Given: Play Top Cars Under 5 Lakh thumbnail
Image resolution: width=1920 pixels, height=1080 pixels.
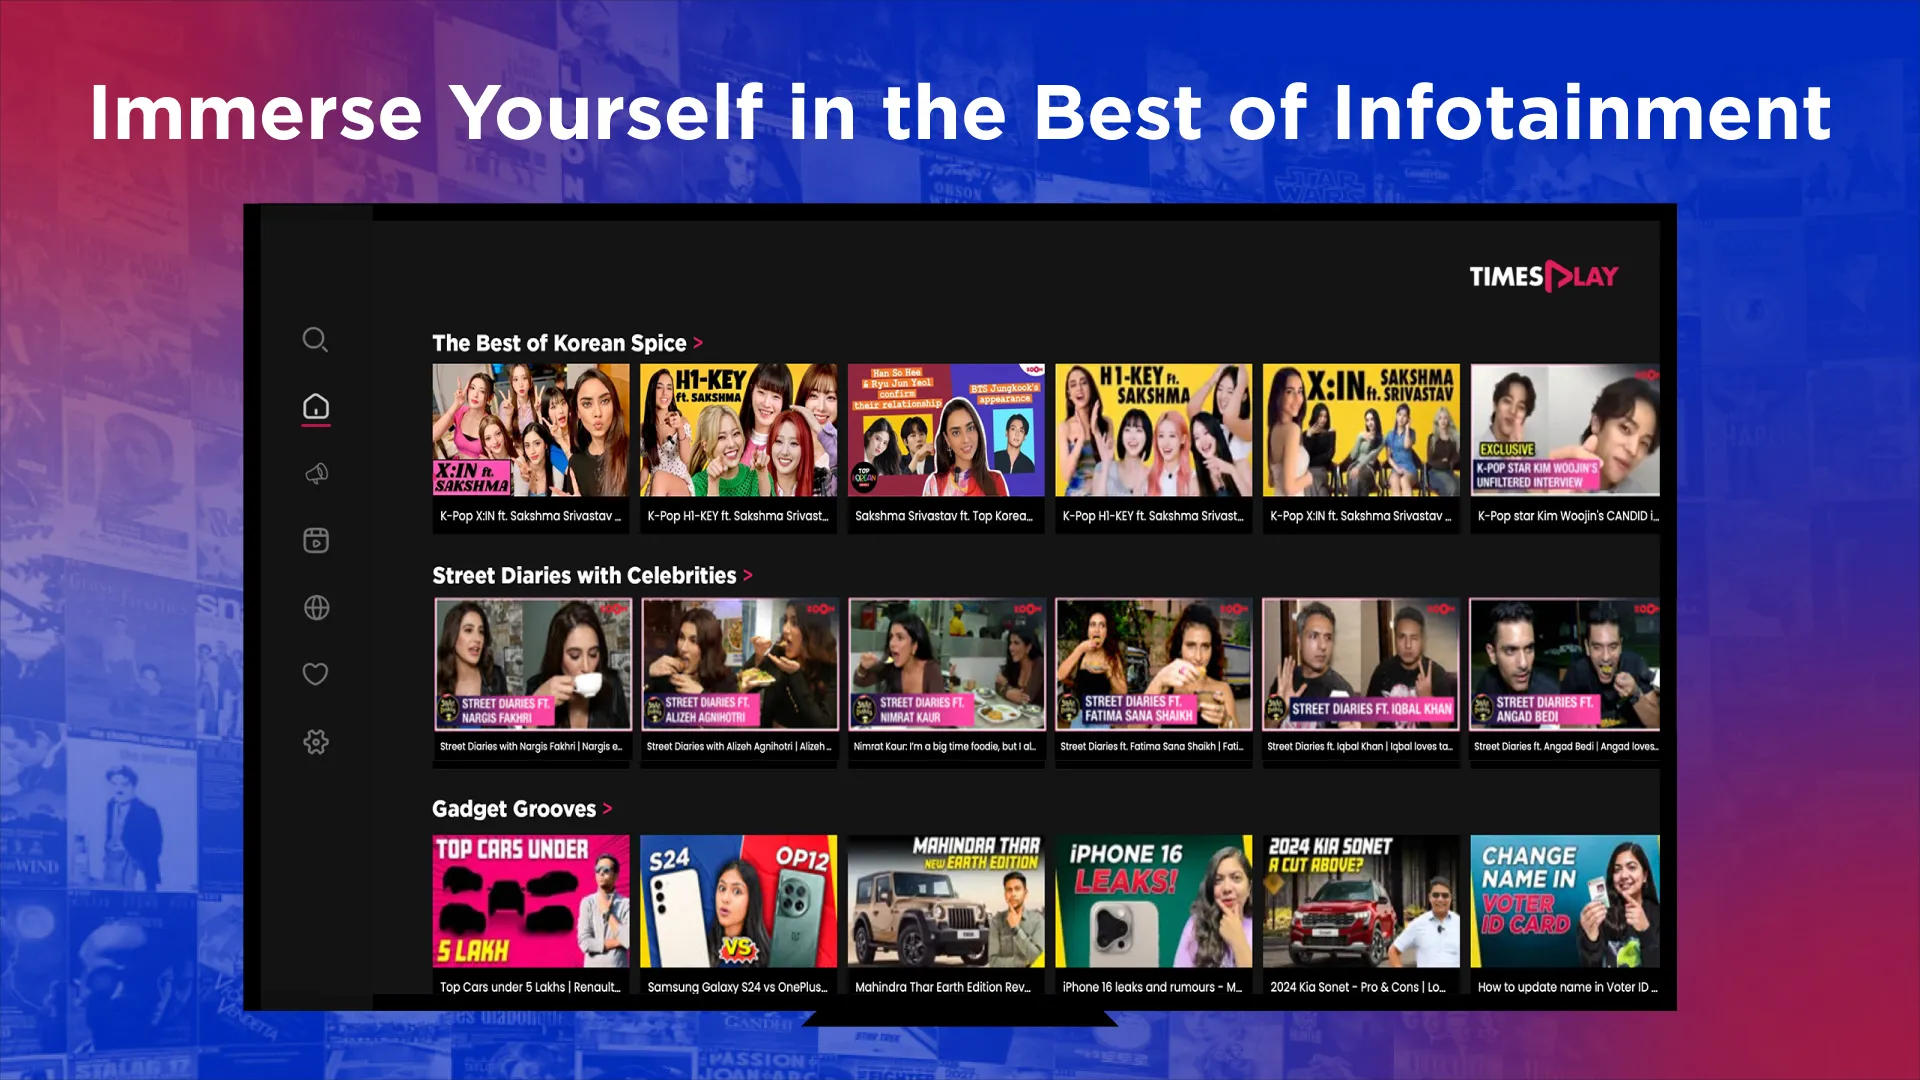Looking at the screenshot, I should click(531, 901).
